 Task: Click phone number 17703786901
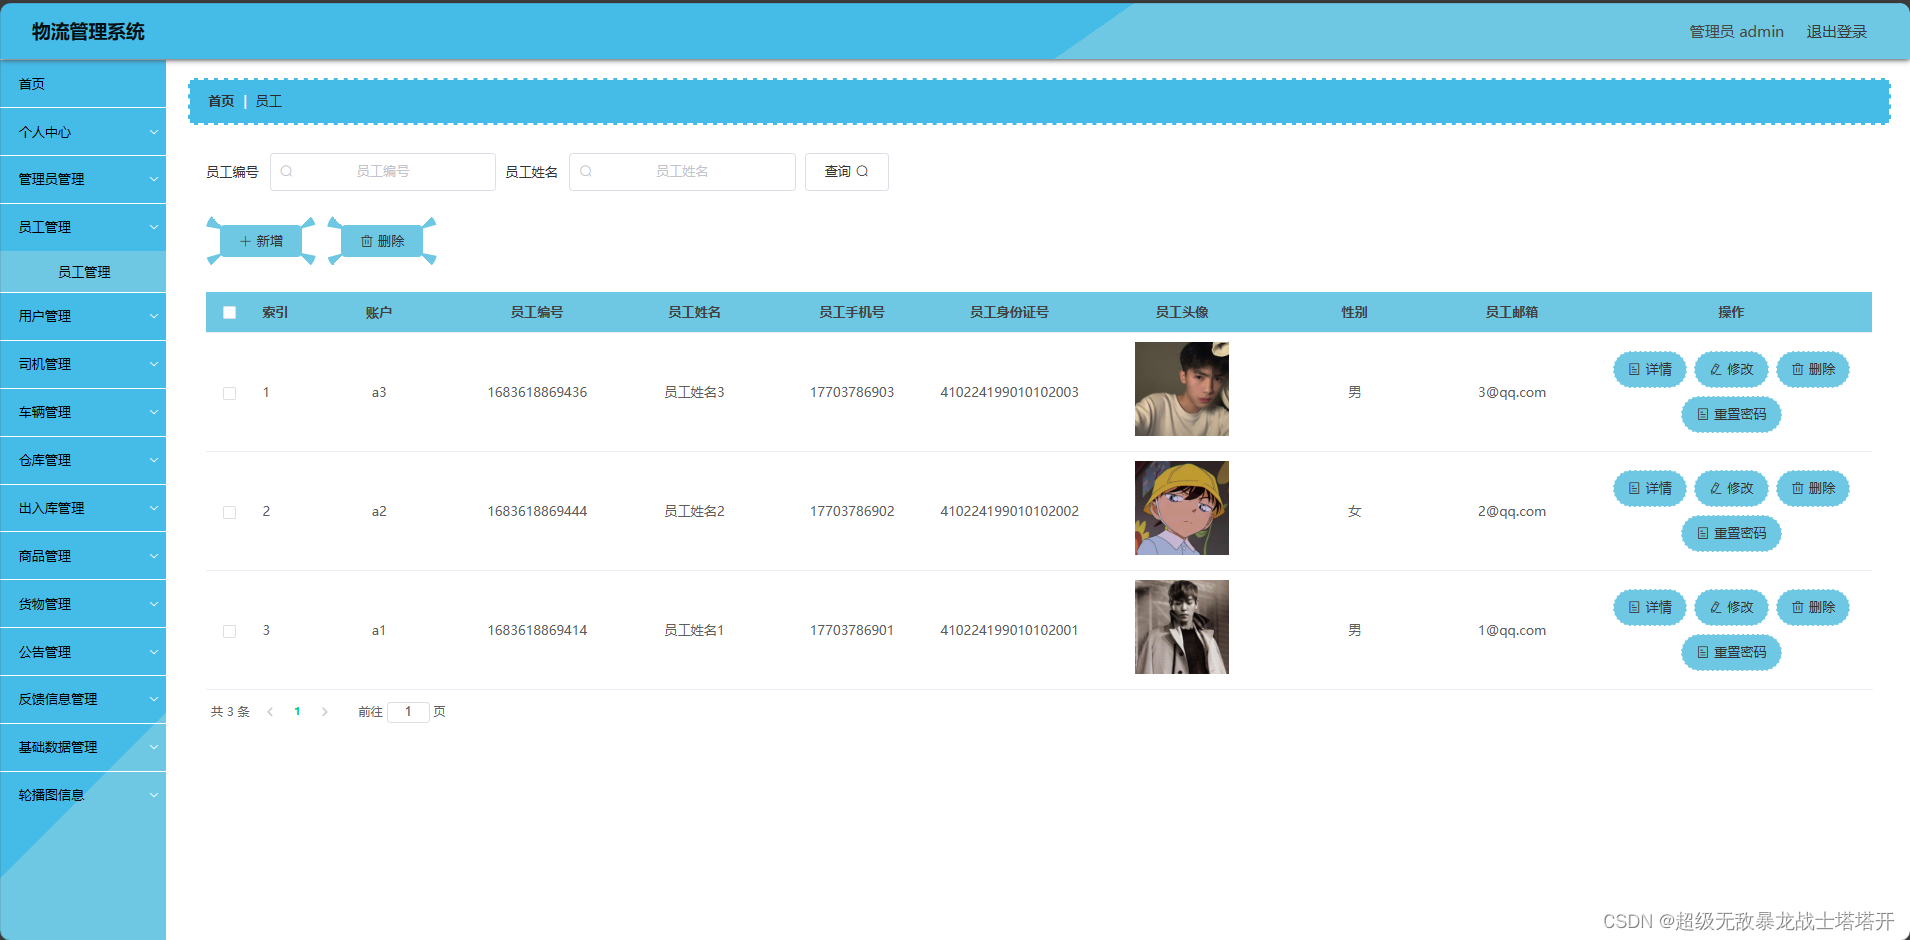tap(852, 630)
